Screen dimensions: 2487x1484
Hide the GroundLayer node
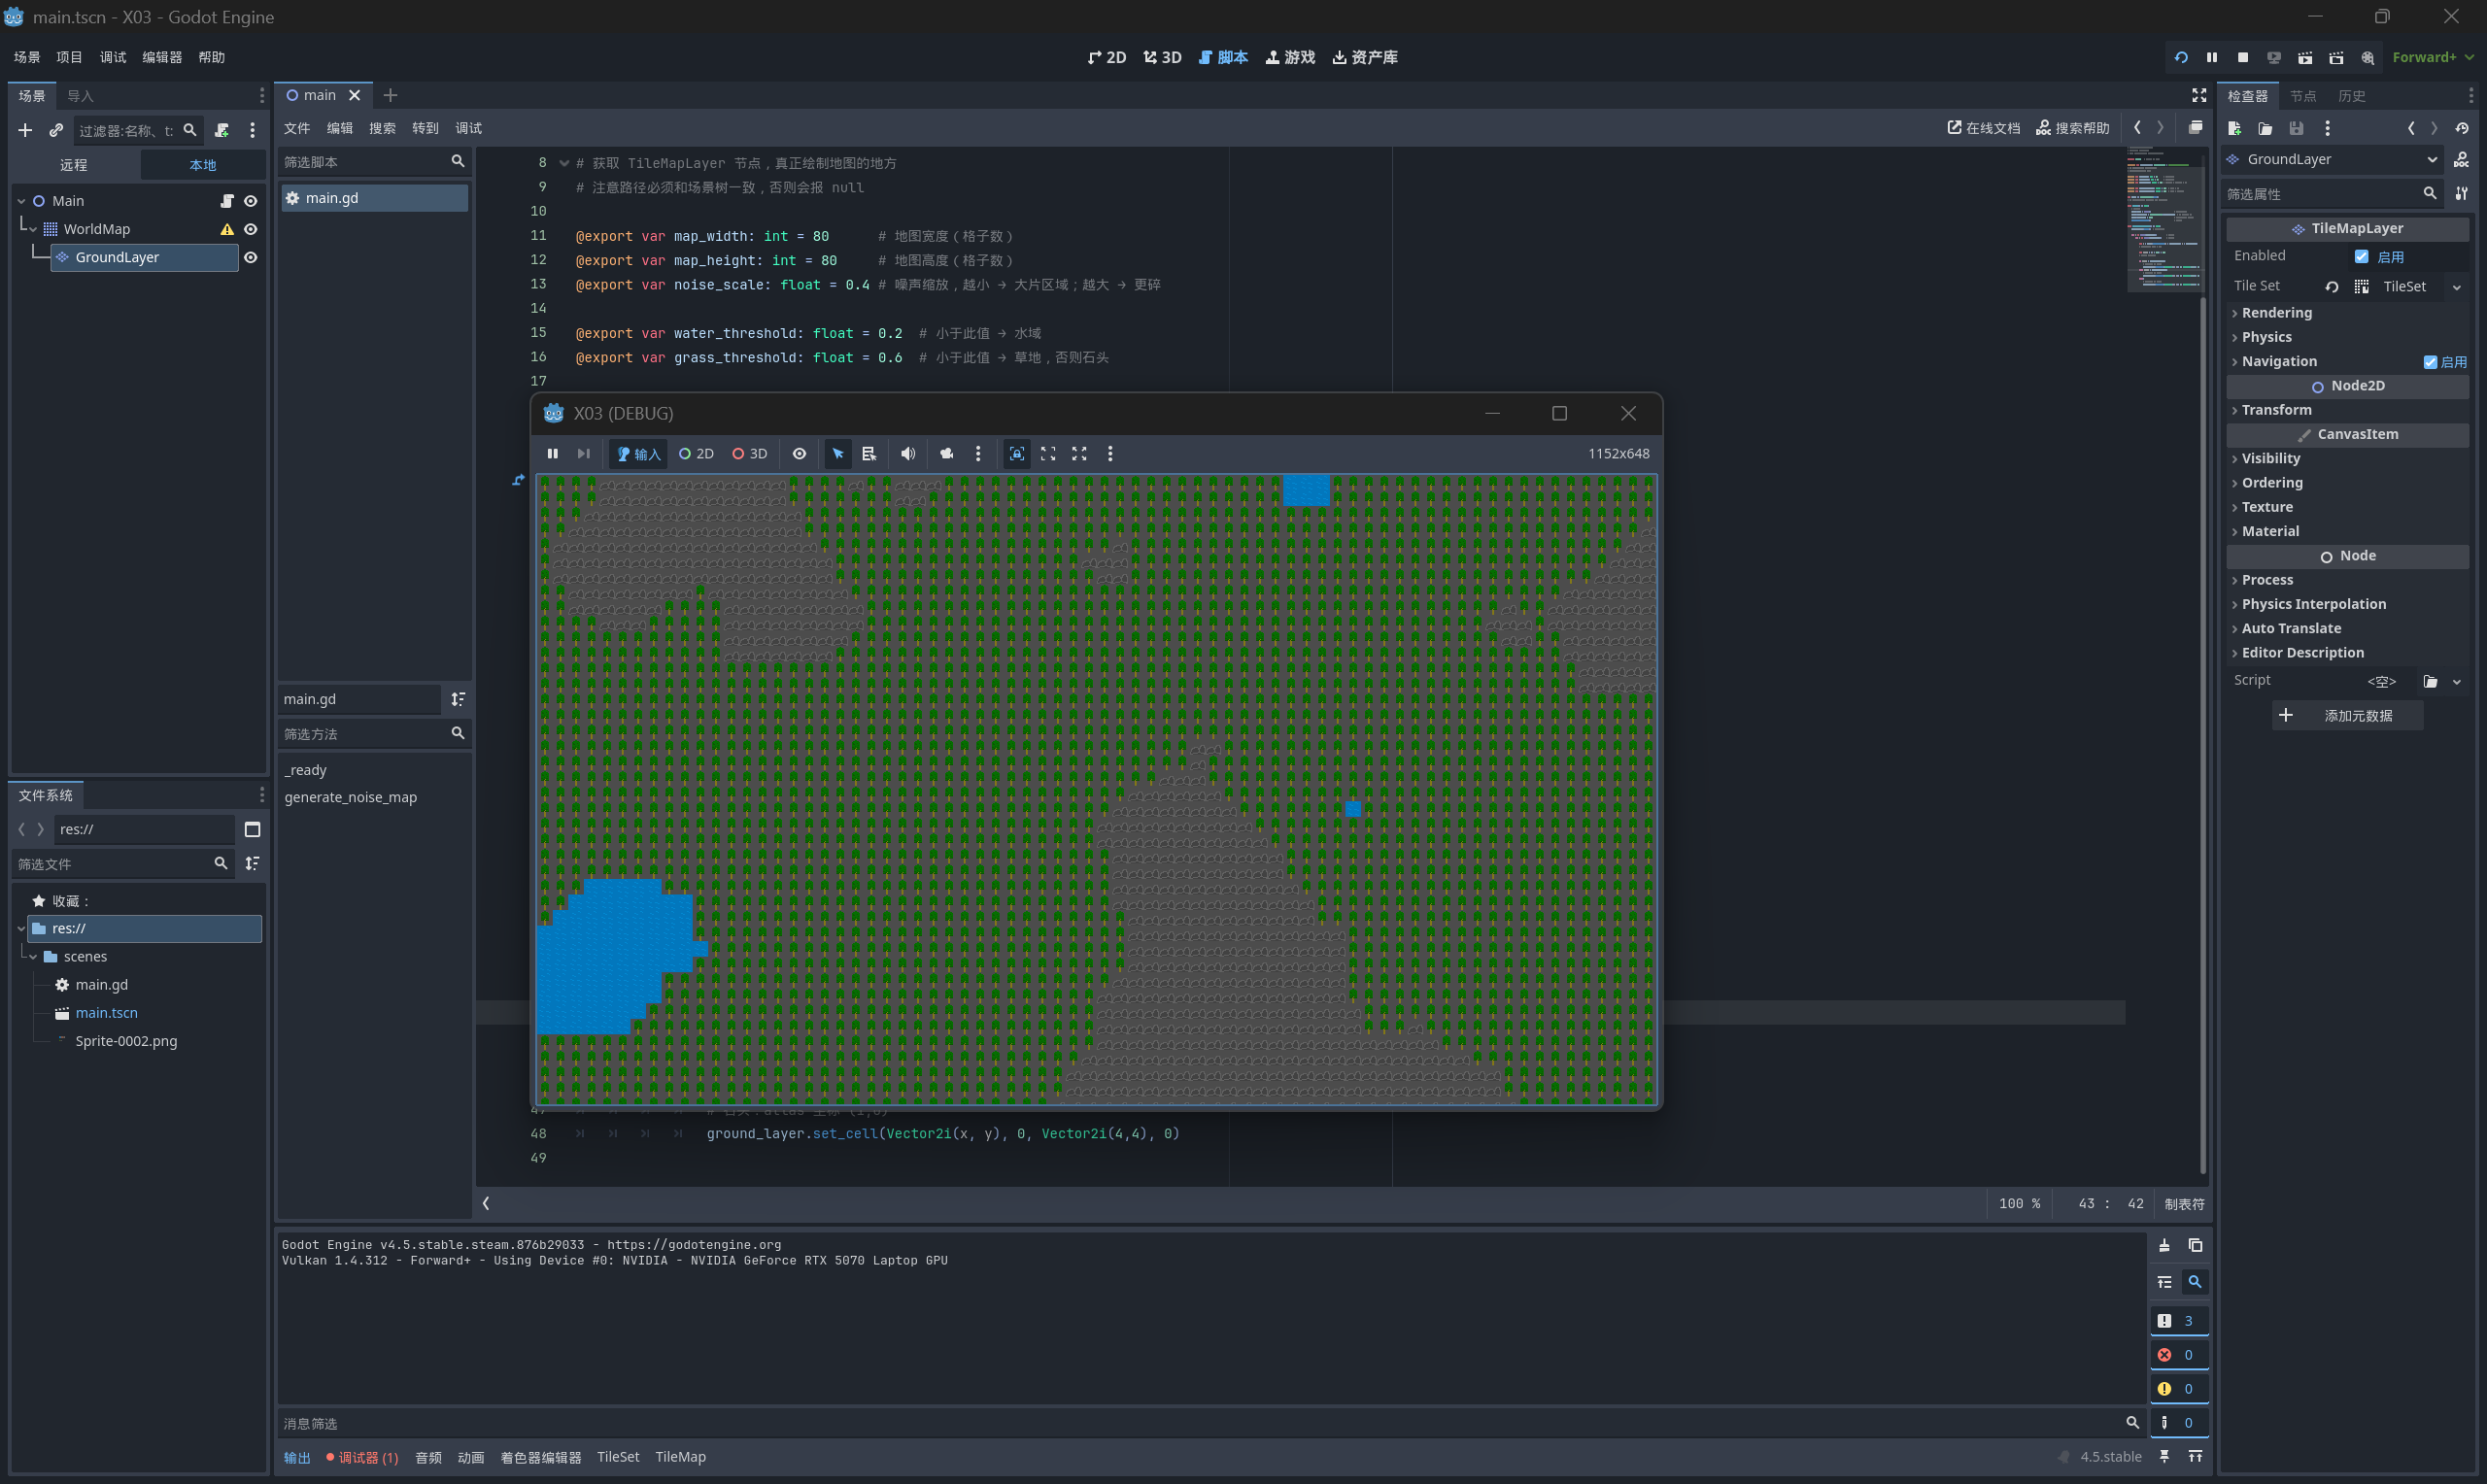[251, 258]
